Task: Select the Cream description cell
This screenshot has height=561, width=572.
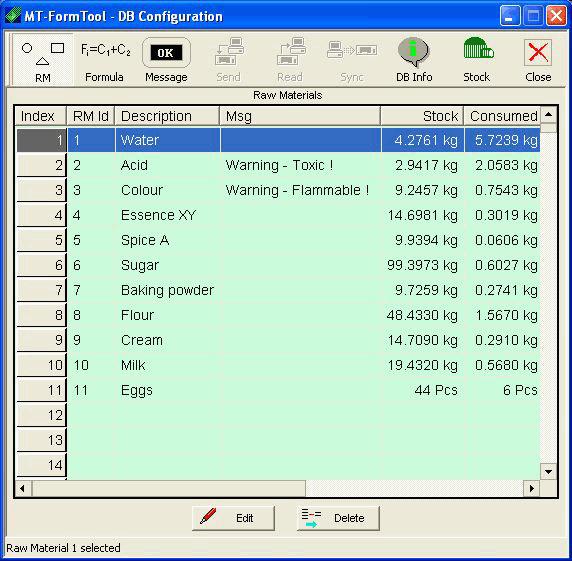Action: [168, 340]
